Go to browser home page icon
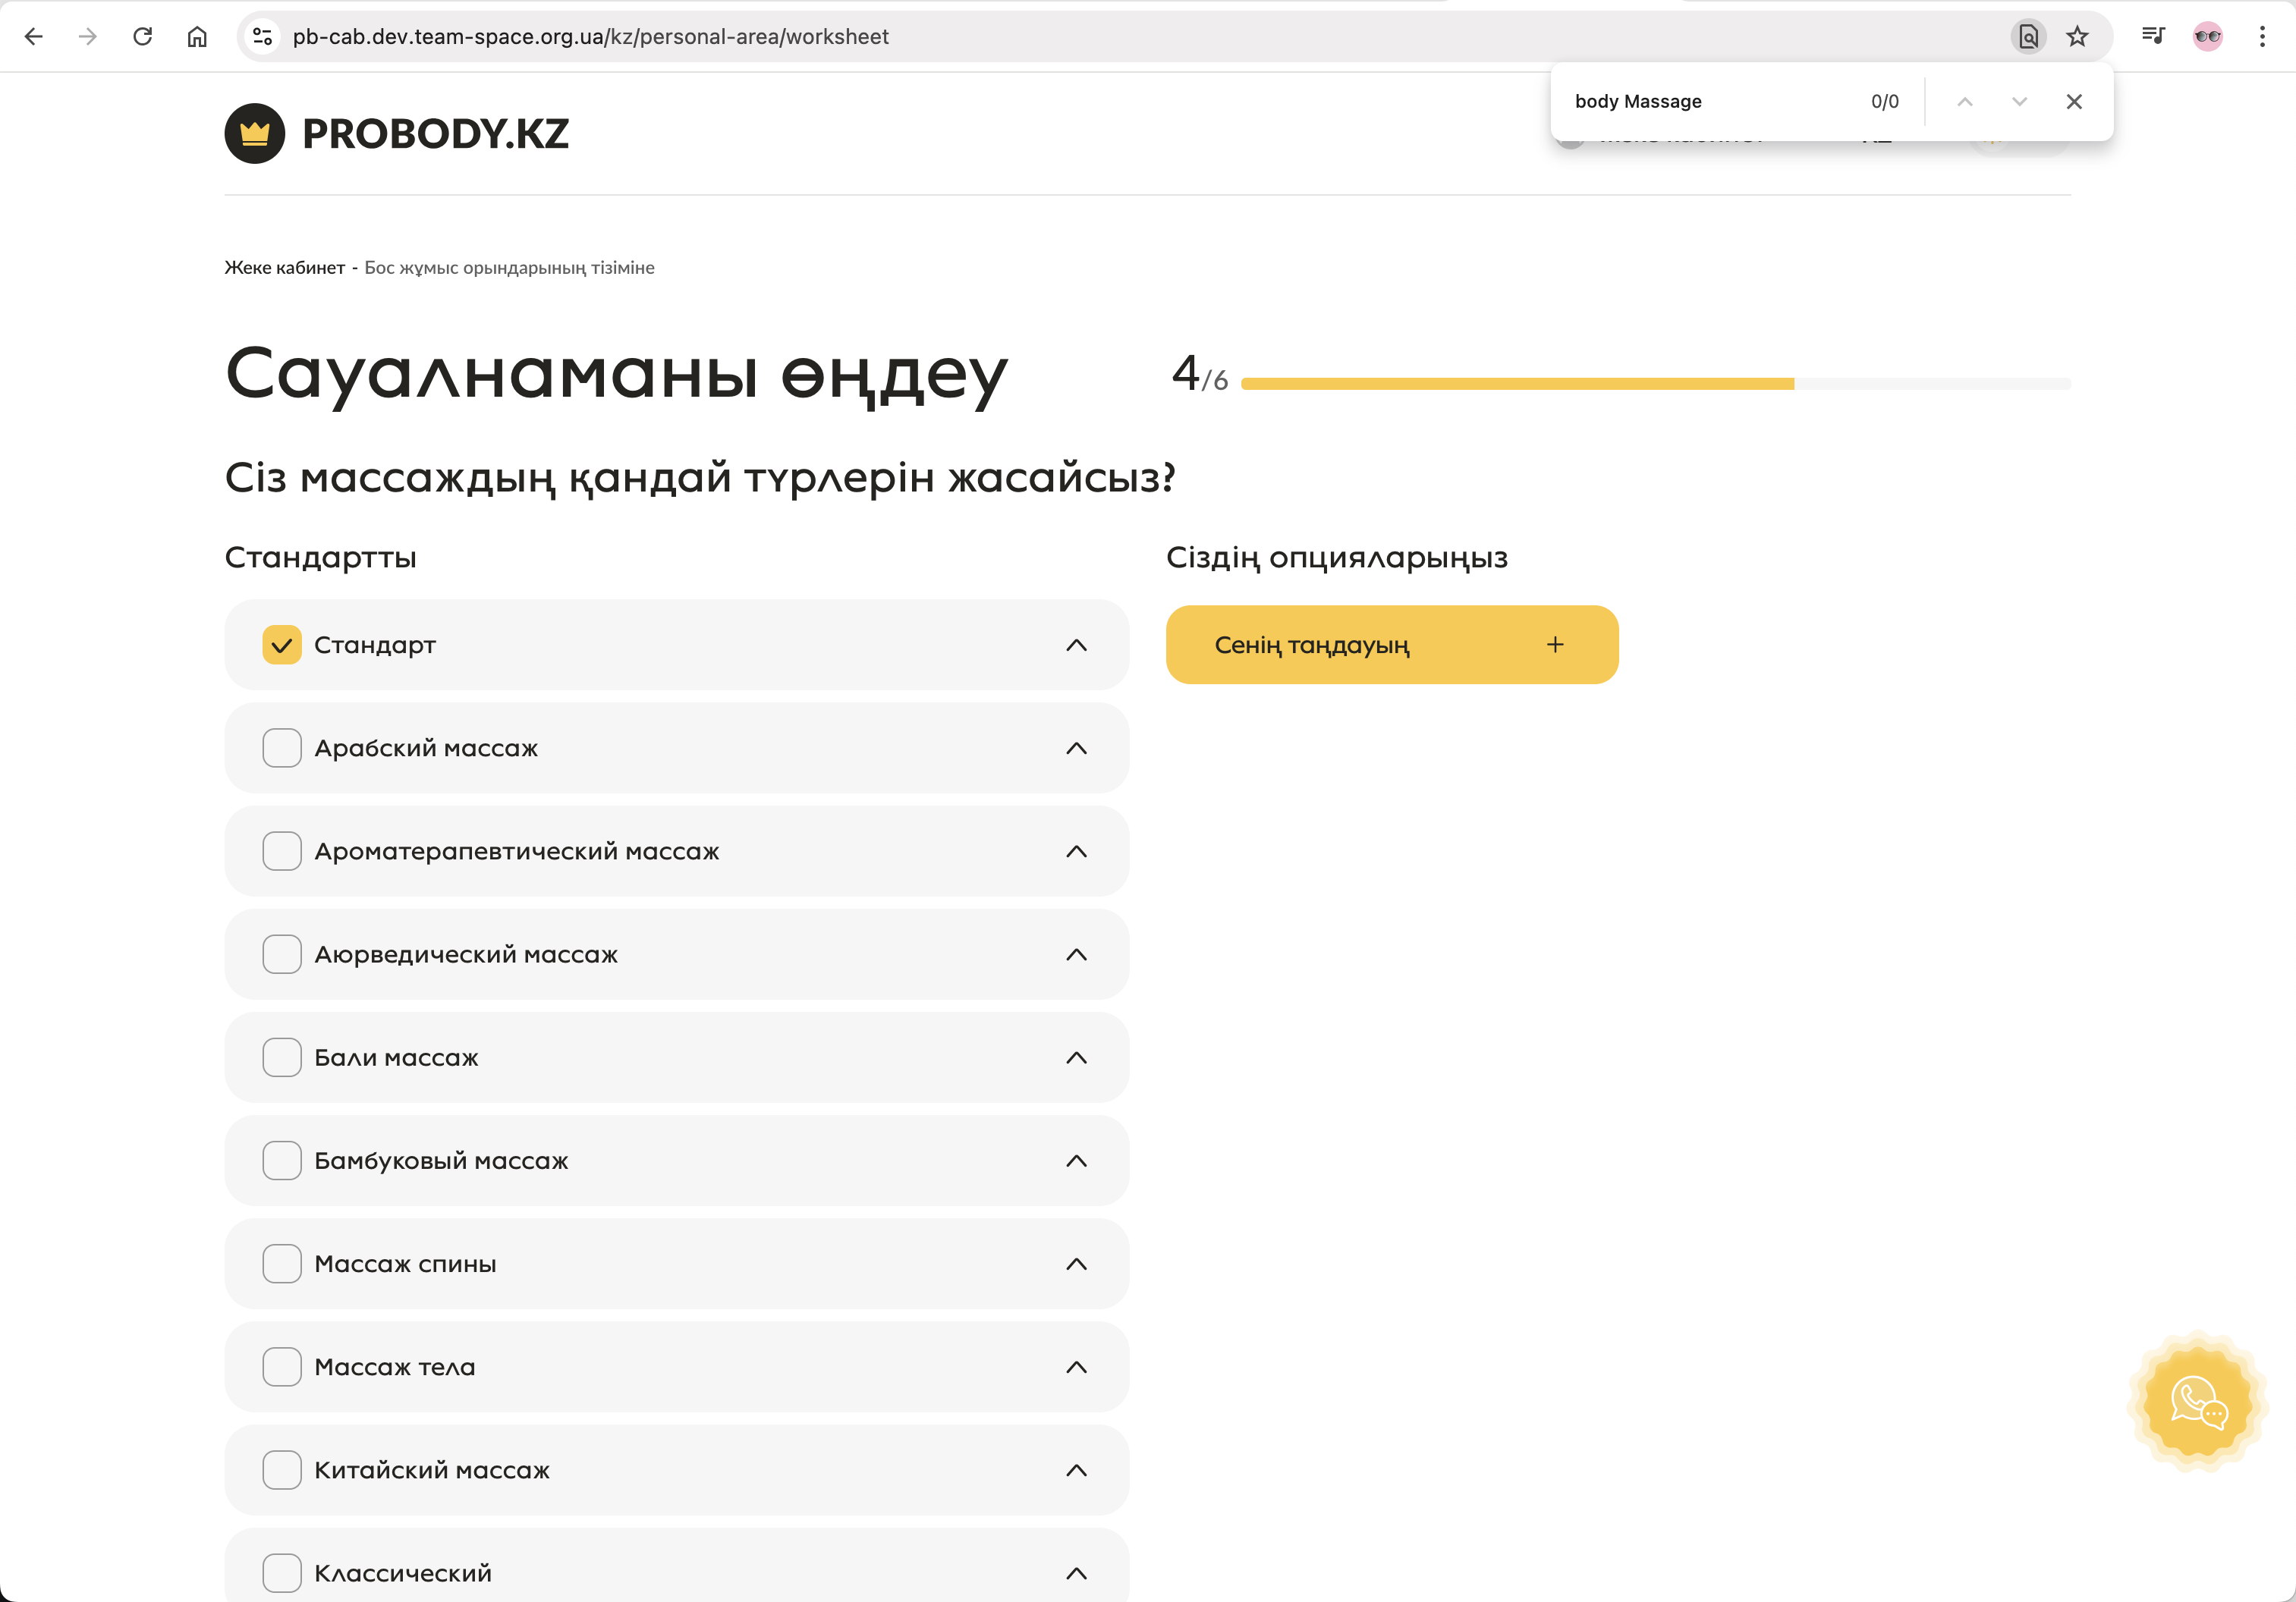The height and width of the screenshot is (1602, 2296). click(x=197, y=37)
